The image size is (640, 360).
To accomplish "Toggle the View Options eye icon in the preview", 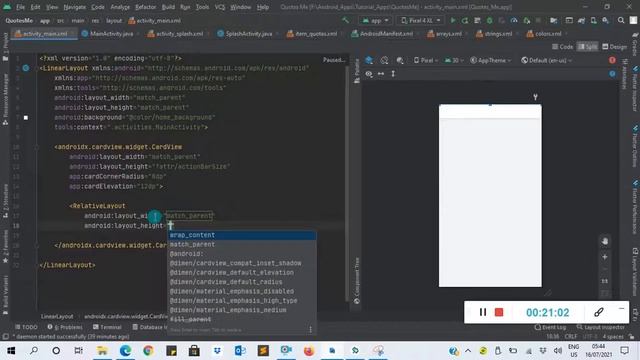I will 369,74.
